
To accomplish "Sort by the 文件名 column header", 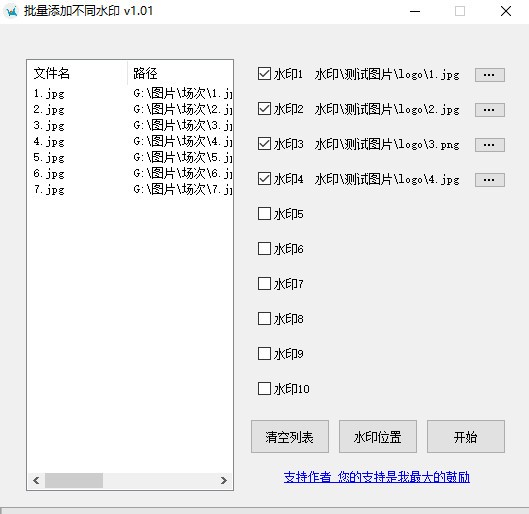I will [x=78, y=73].
